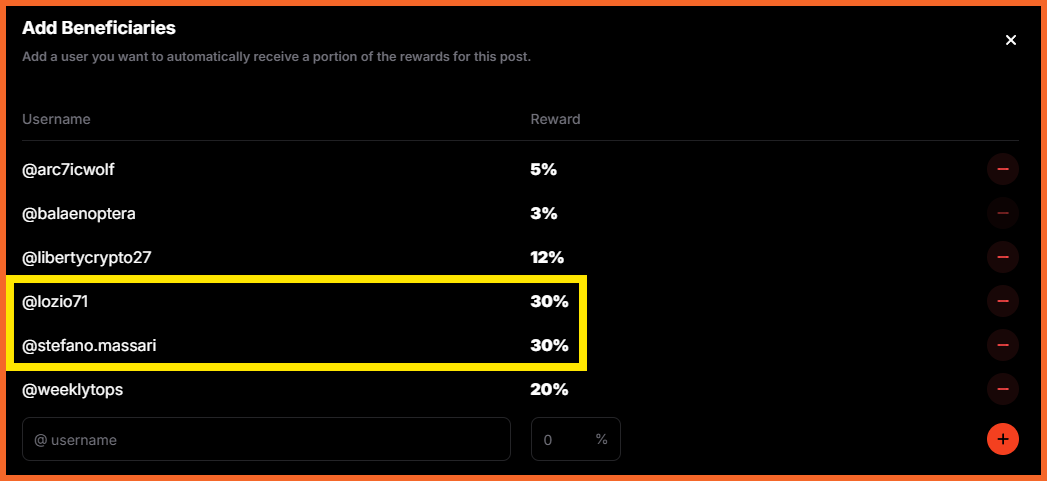Focus the @ username input field
Screen dimensions: 1047x481
click(266, 440)
